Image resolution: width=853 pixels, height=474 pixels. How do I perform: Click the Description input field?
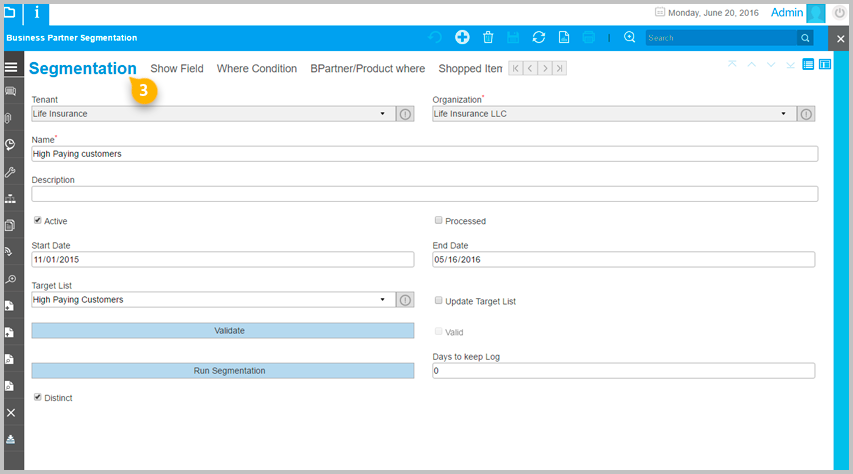click(x=424, y=194)
